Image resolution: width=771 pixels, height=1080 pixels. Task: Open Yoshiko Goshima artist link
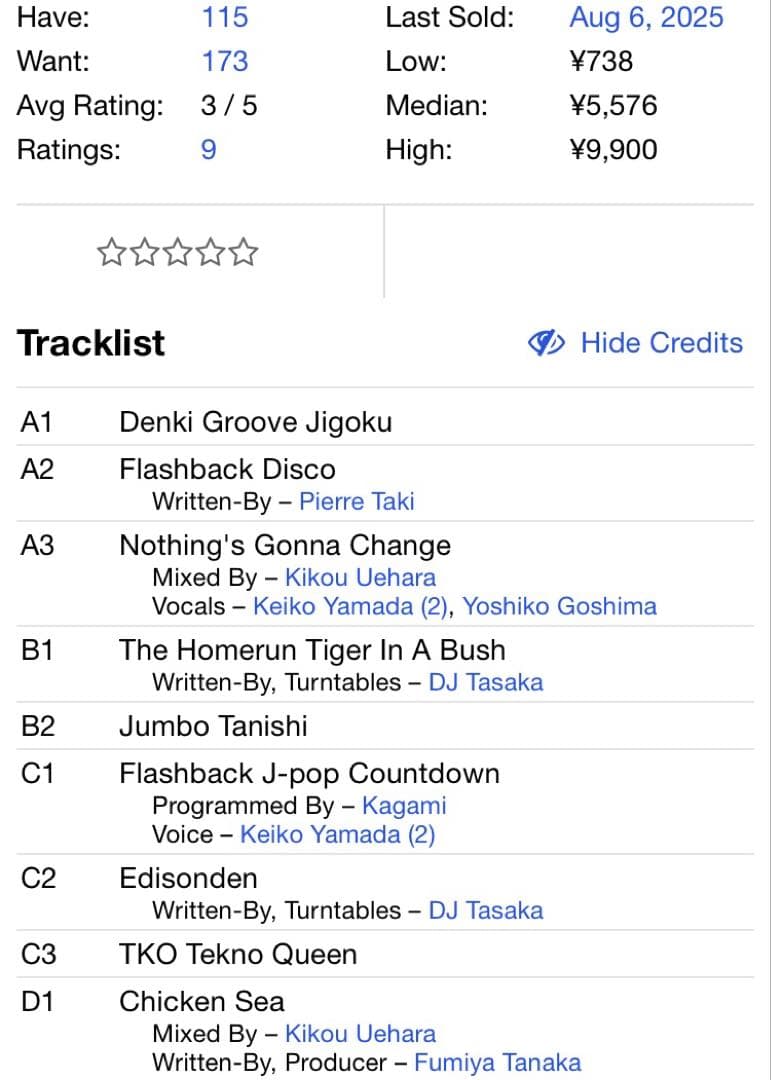(559, 606)
